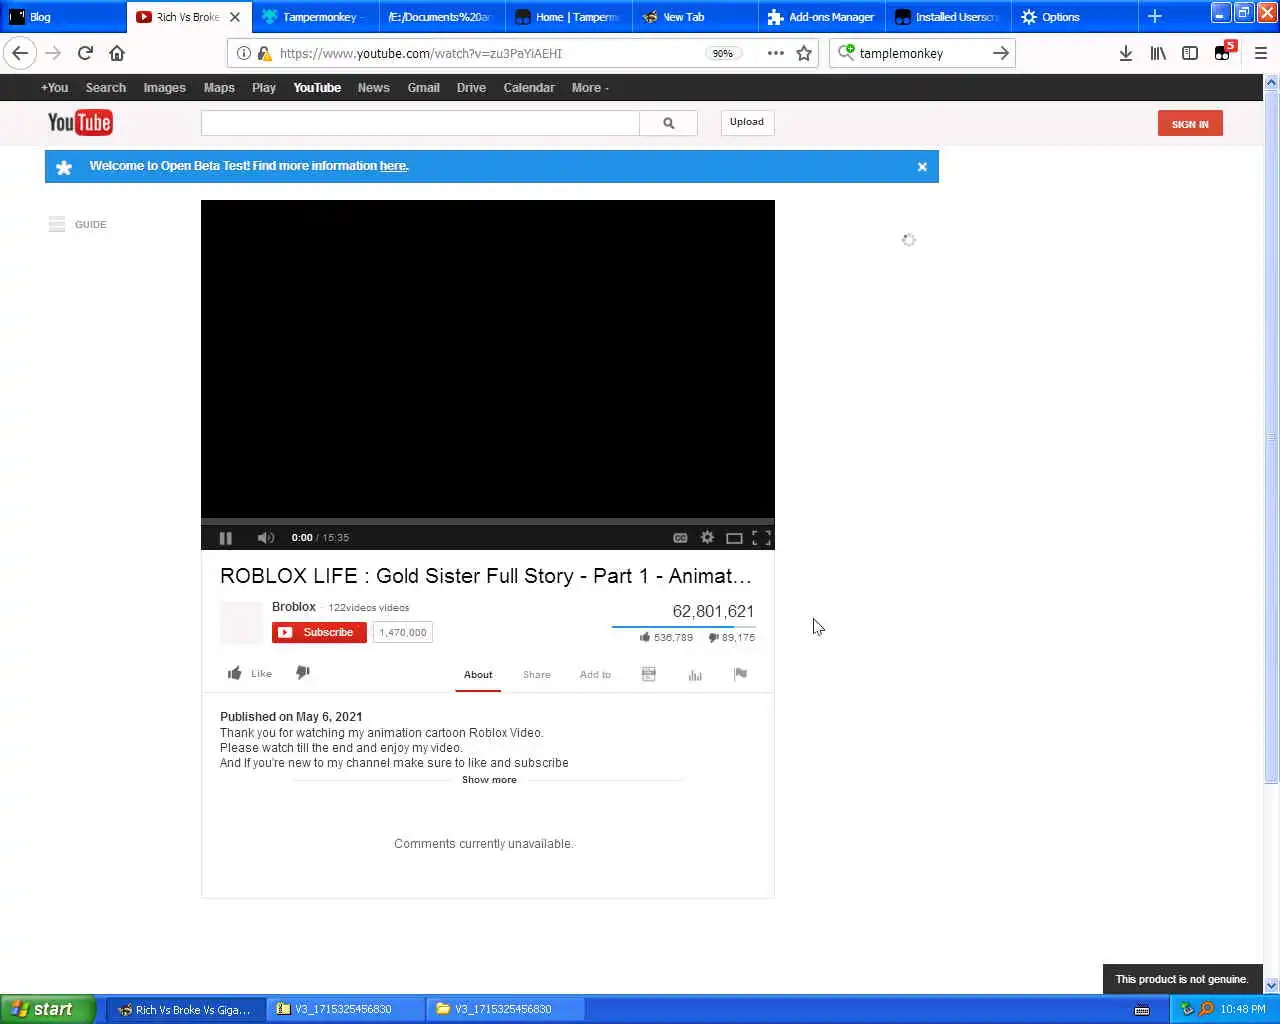Screen dimensions: 1280x1024
Task: Select the Share tab
Action: tap(537, 674)
